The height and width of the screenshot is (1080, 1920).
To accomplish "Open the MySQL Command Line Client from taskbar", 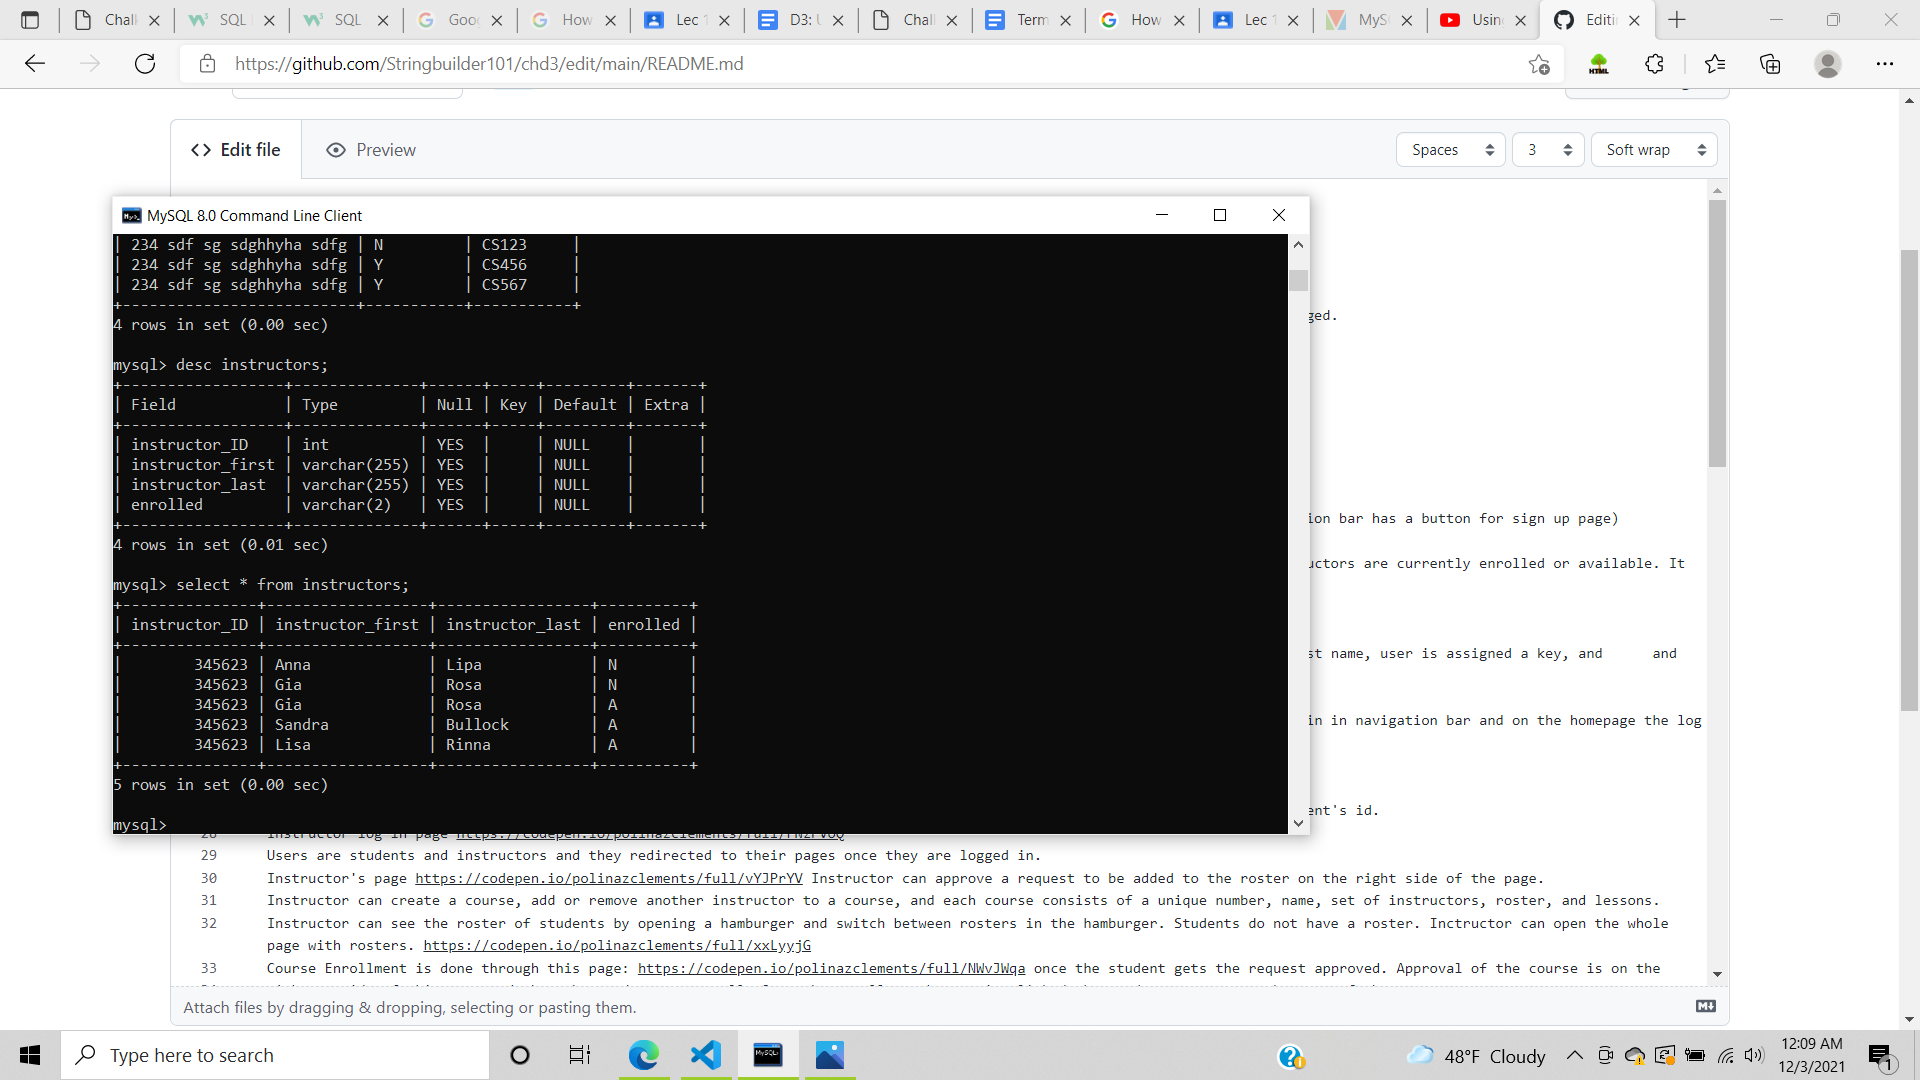I will coord(767,1055).
